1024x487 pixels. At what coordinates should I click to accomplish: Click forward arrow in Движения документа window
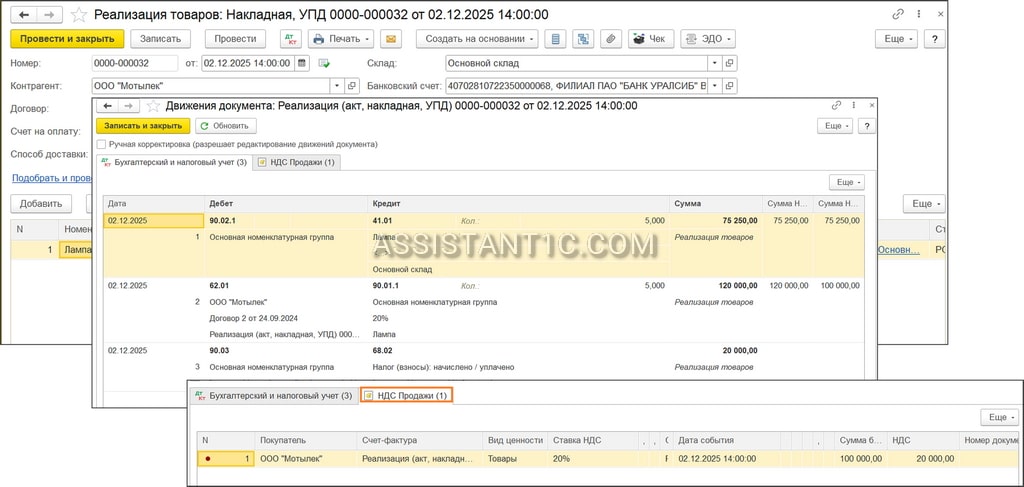tap(130, 106)
